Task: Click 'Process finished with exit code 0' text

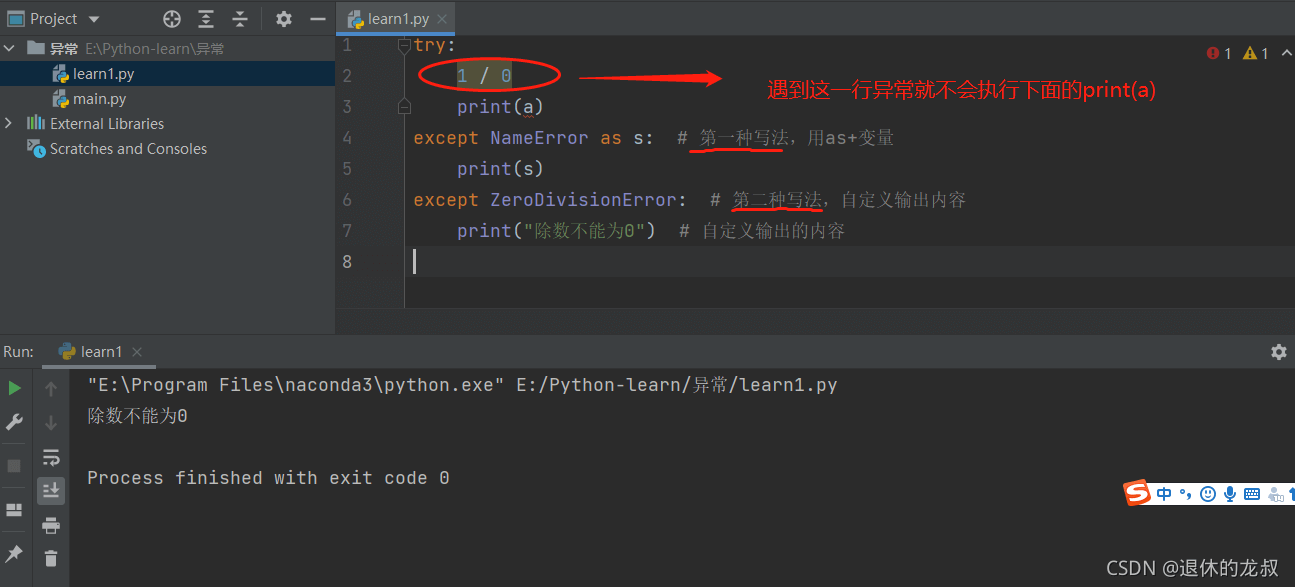Action: 268,478
